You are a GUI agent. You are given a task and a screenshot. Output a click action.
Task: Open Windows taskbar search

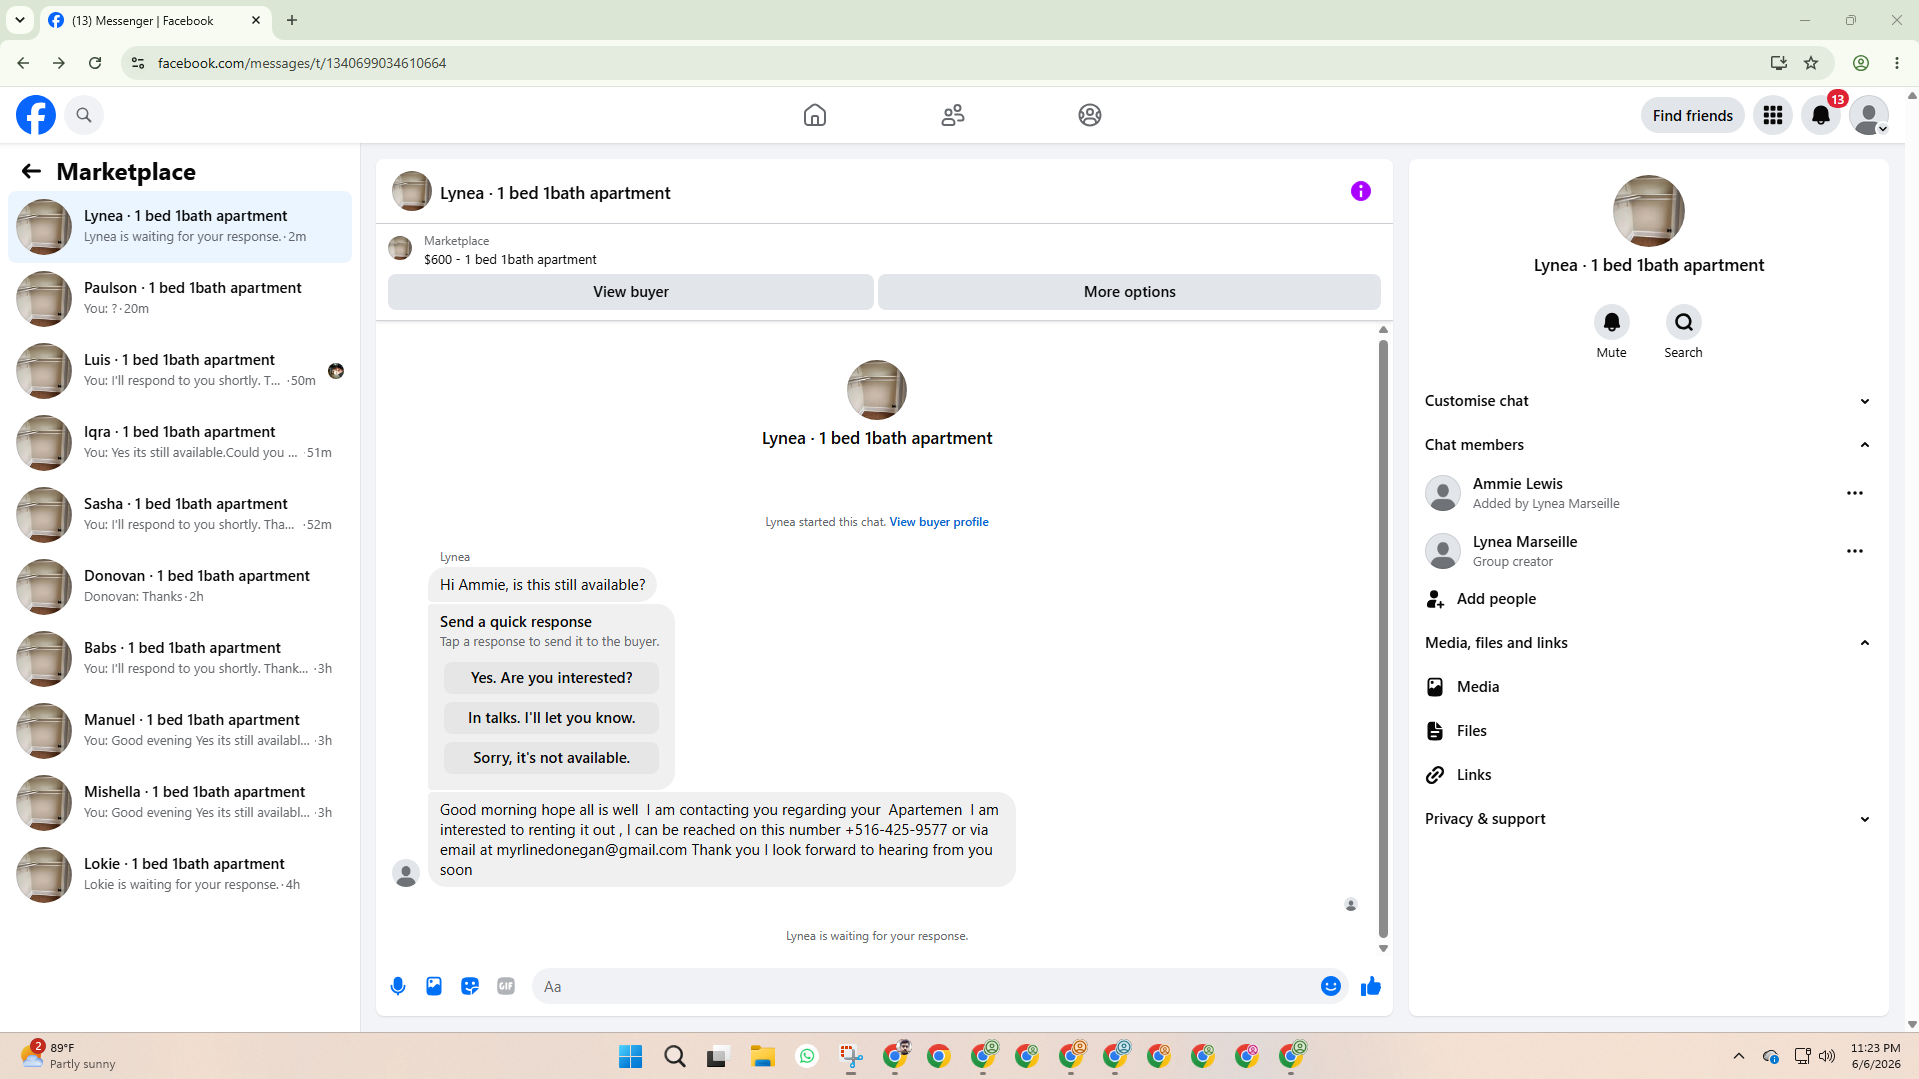tap(675, 1056)
